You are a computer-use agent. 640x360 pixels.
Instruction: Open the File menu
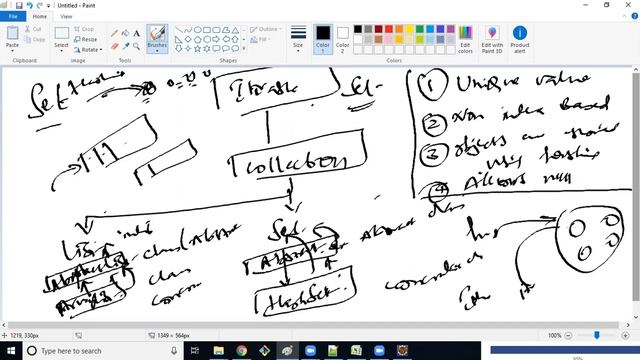coord(13,16)
